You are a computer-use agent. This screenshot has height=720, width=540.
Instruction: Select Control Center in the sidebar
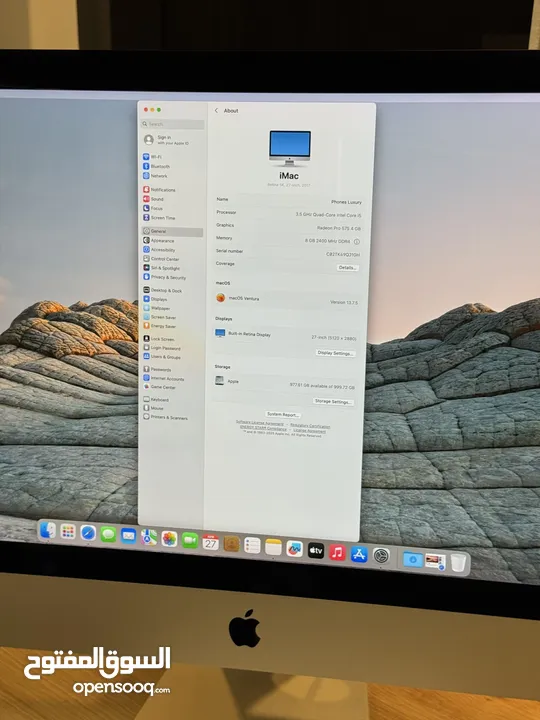coord(161,259)
